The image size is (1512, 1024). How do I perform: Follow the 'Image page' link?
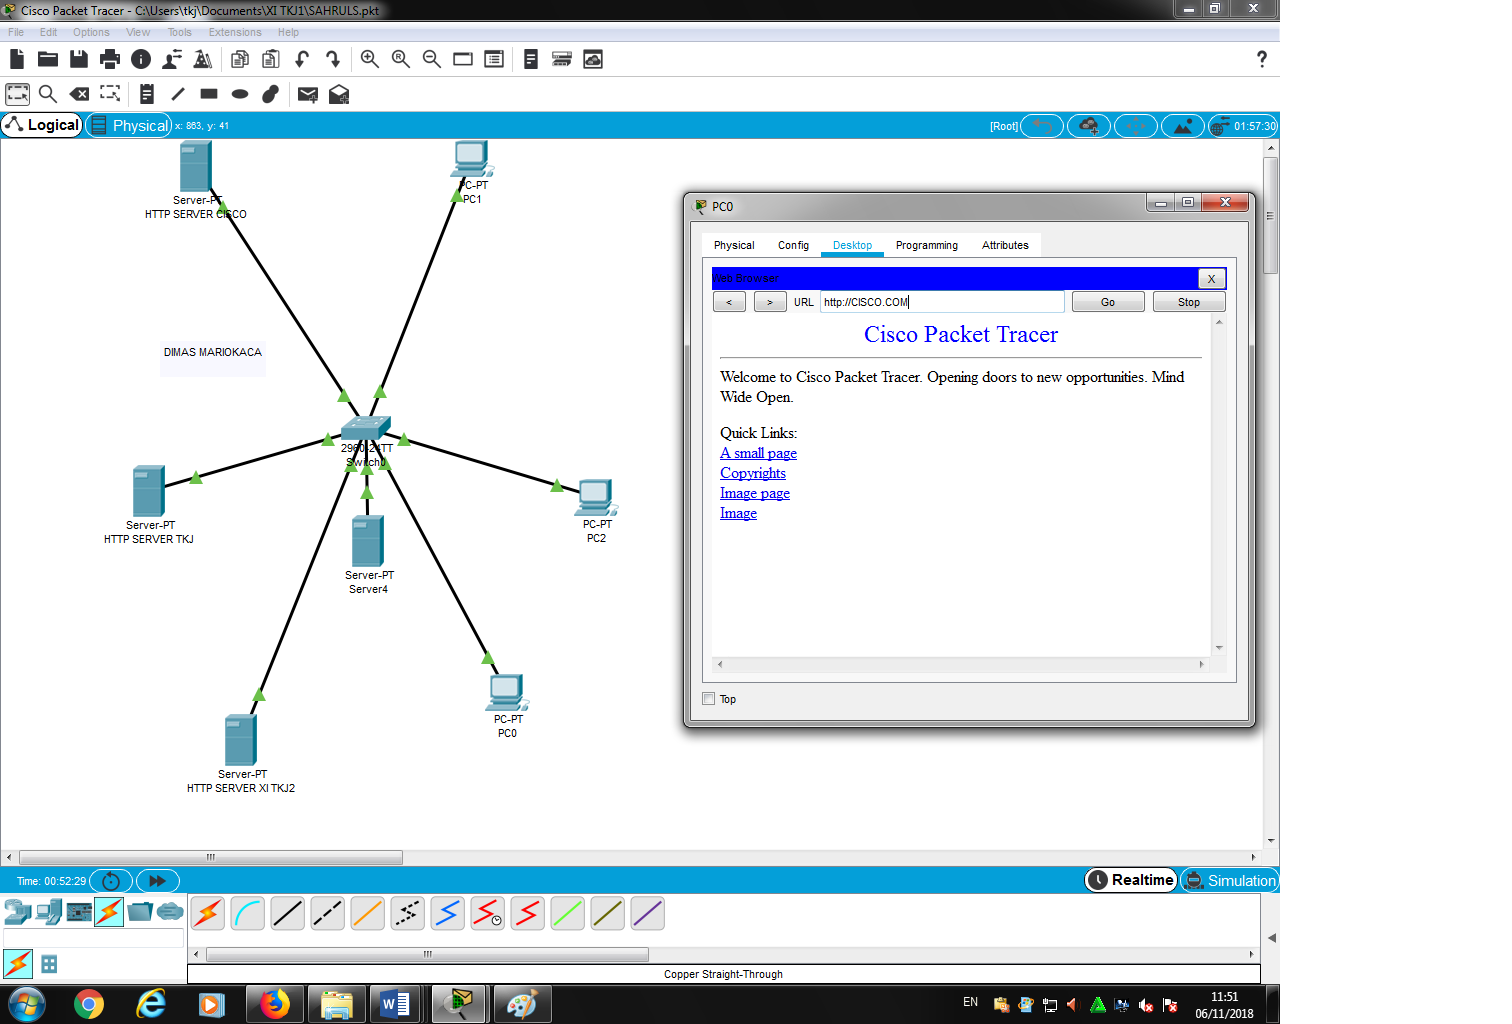tap(755, 493)
